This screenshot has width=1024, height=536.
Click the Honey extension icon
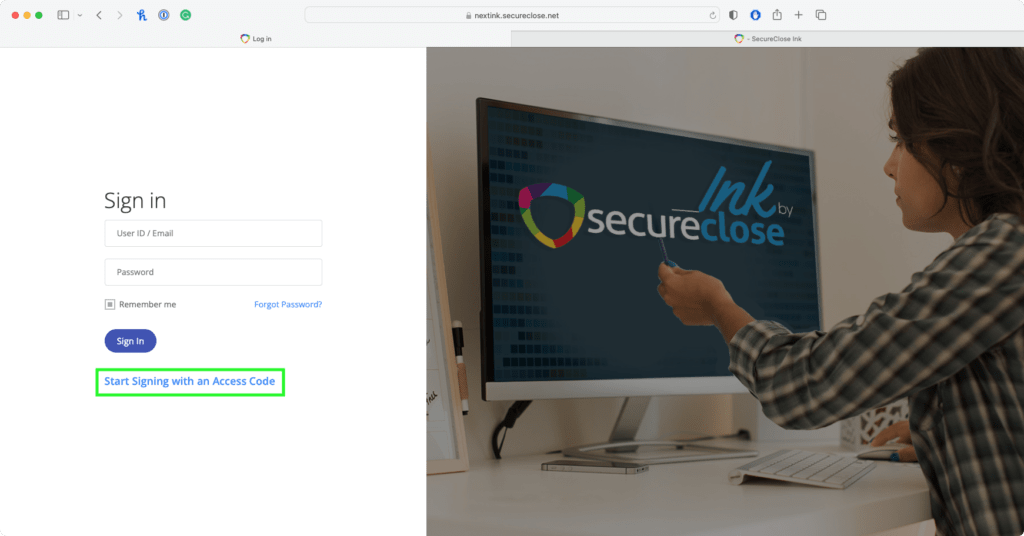click(x=142, y=15)
